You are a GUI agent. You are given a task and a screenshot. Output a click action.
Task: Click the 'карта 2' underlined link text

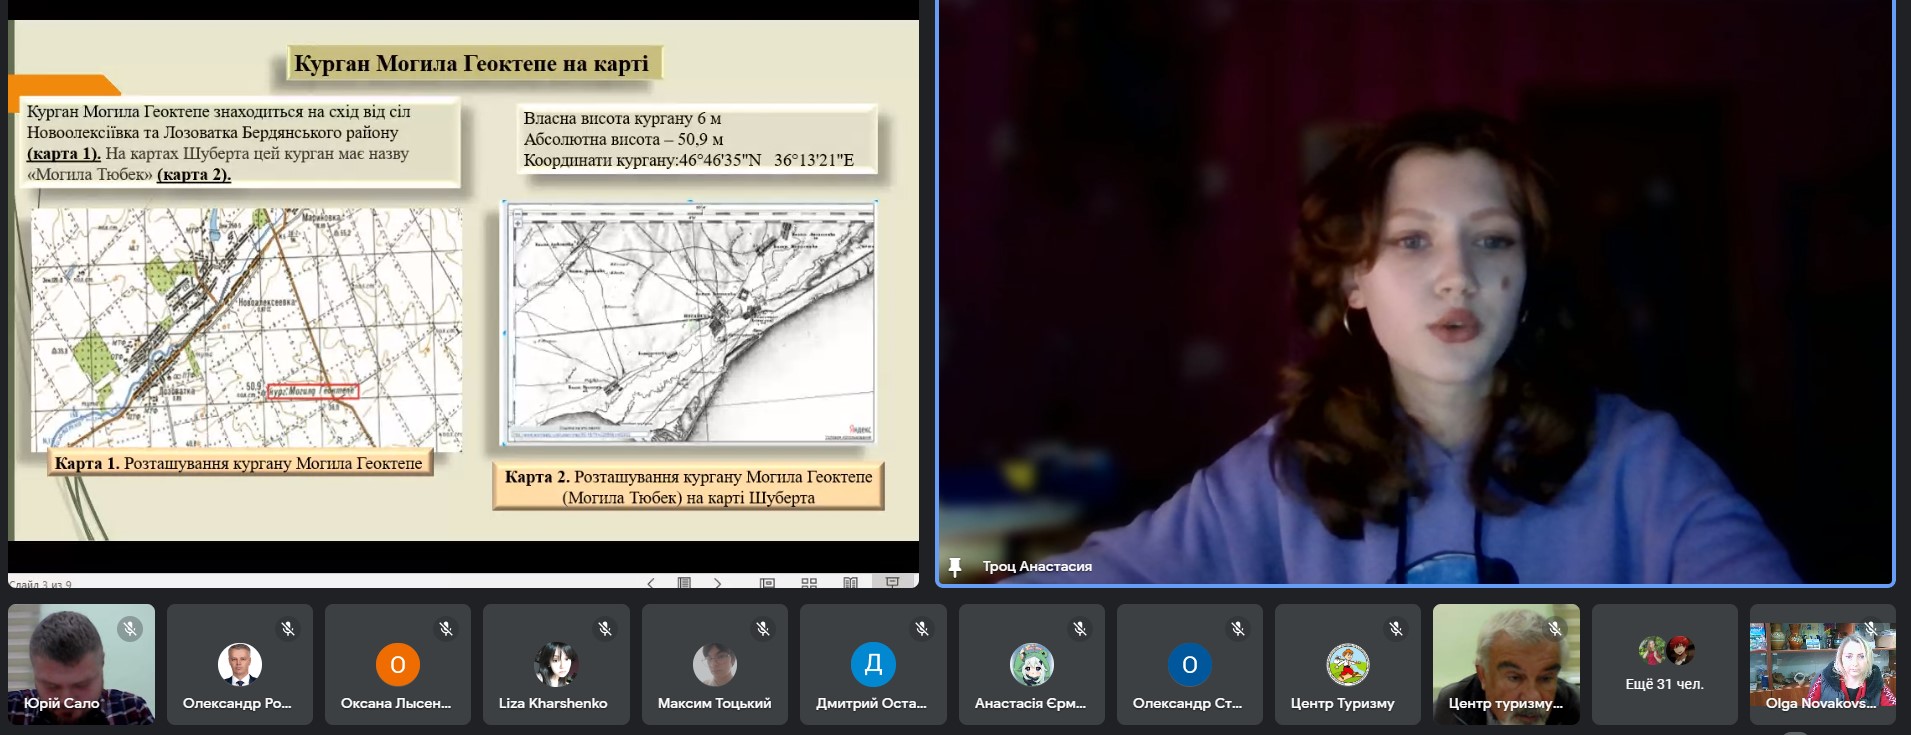pyautogui.click(x=193, y=175)
